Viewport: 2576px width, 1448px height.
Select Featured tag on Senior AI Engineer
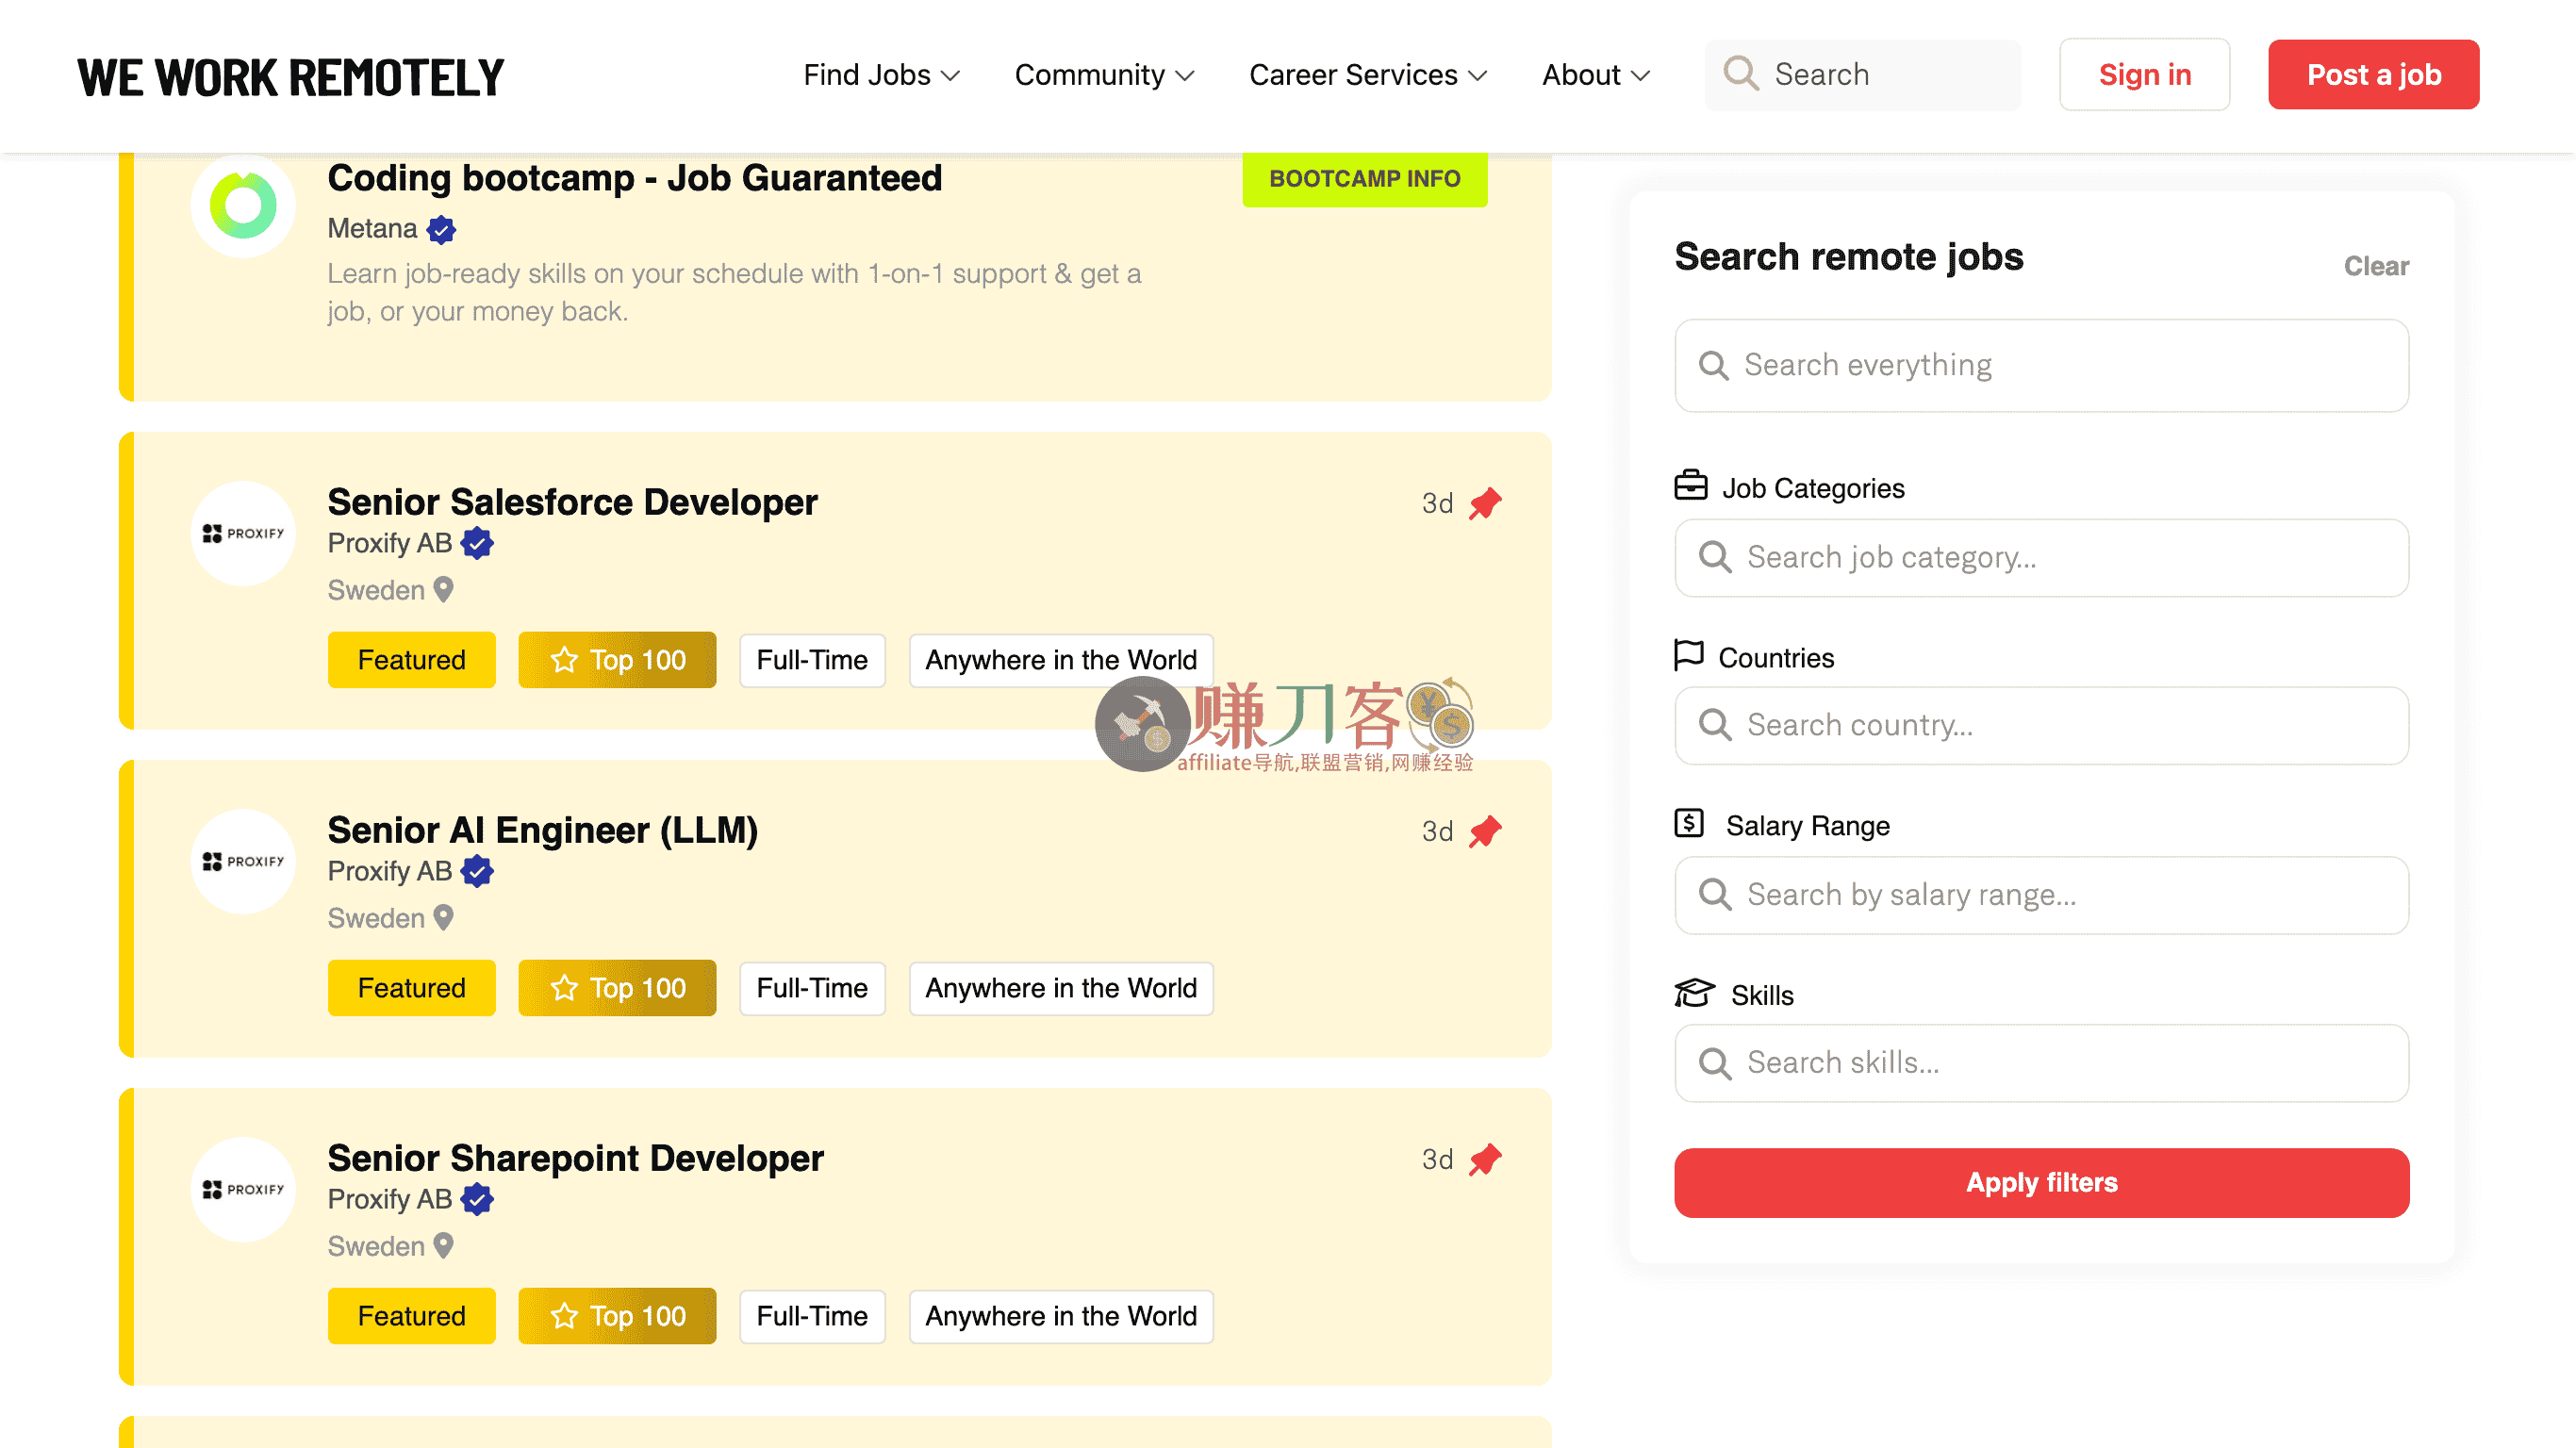(x=411, y=988)
